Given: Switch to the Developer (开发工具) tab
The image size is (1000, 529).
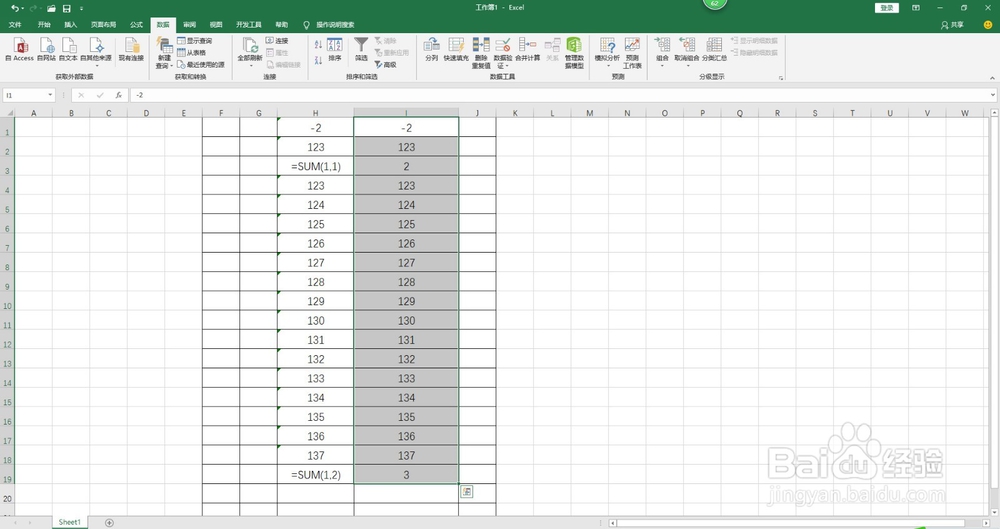Looking at the screenshot, I should point(249,25).
